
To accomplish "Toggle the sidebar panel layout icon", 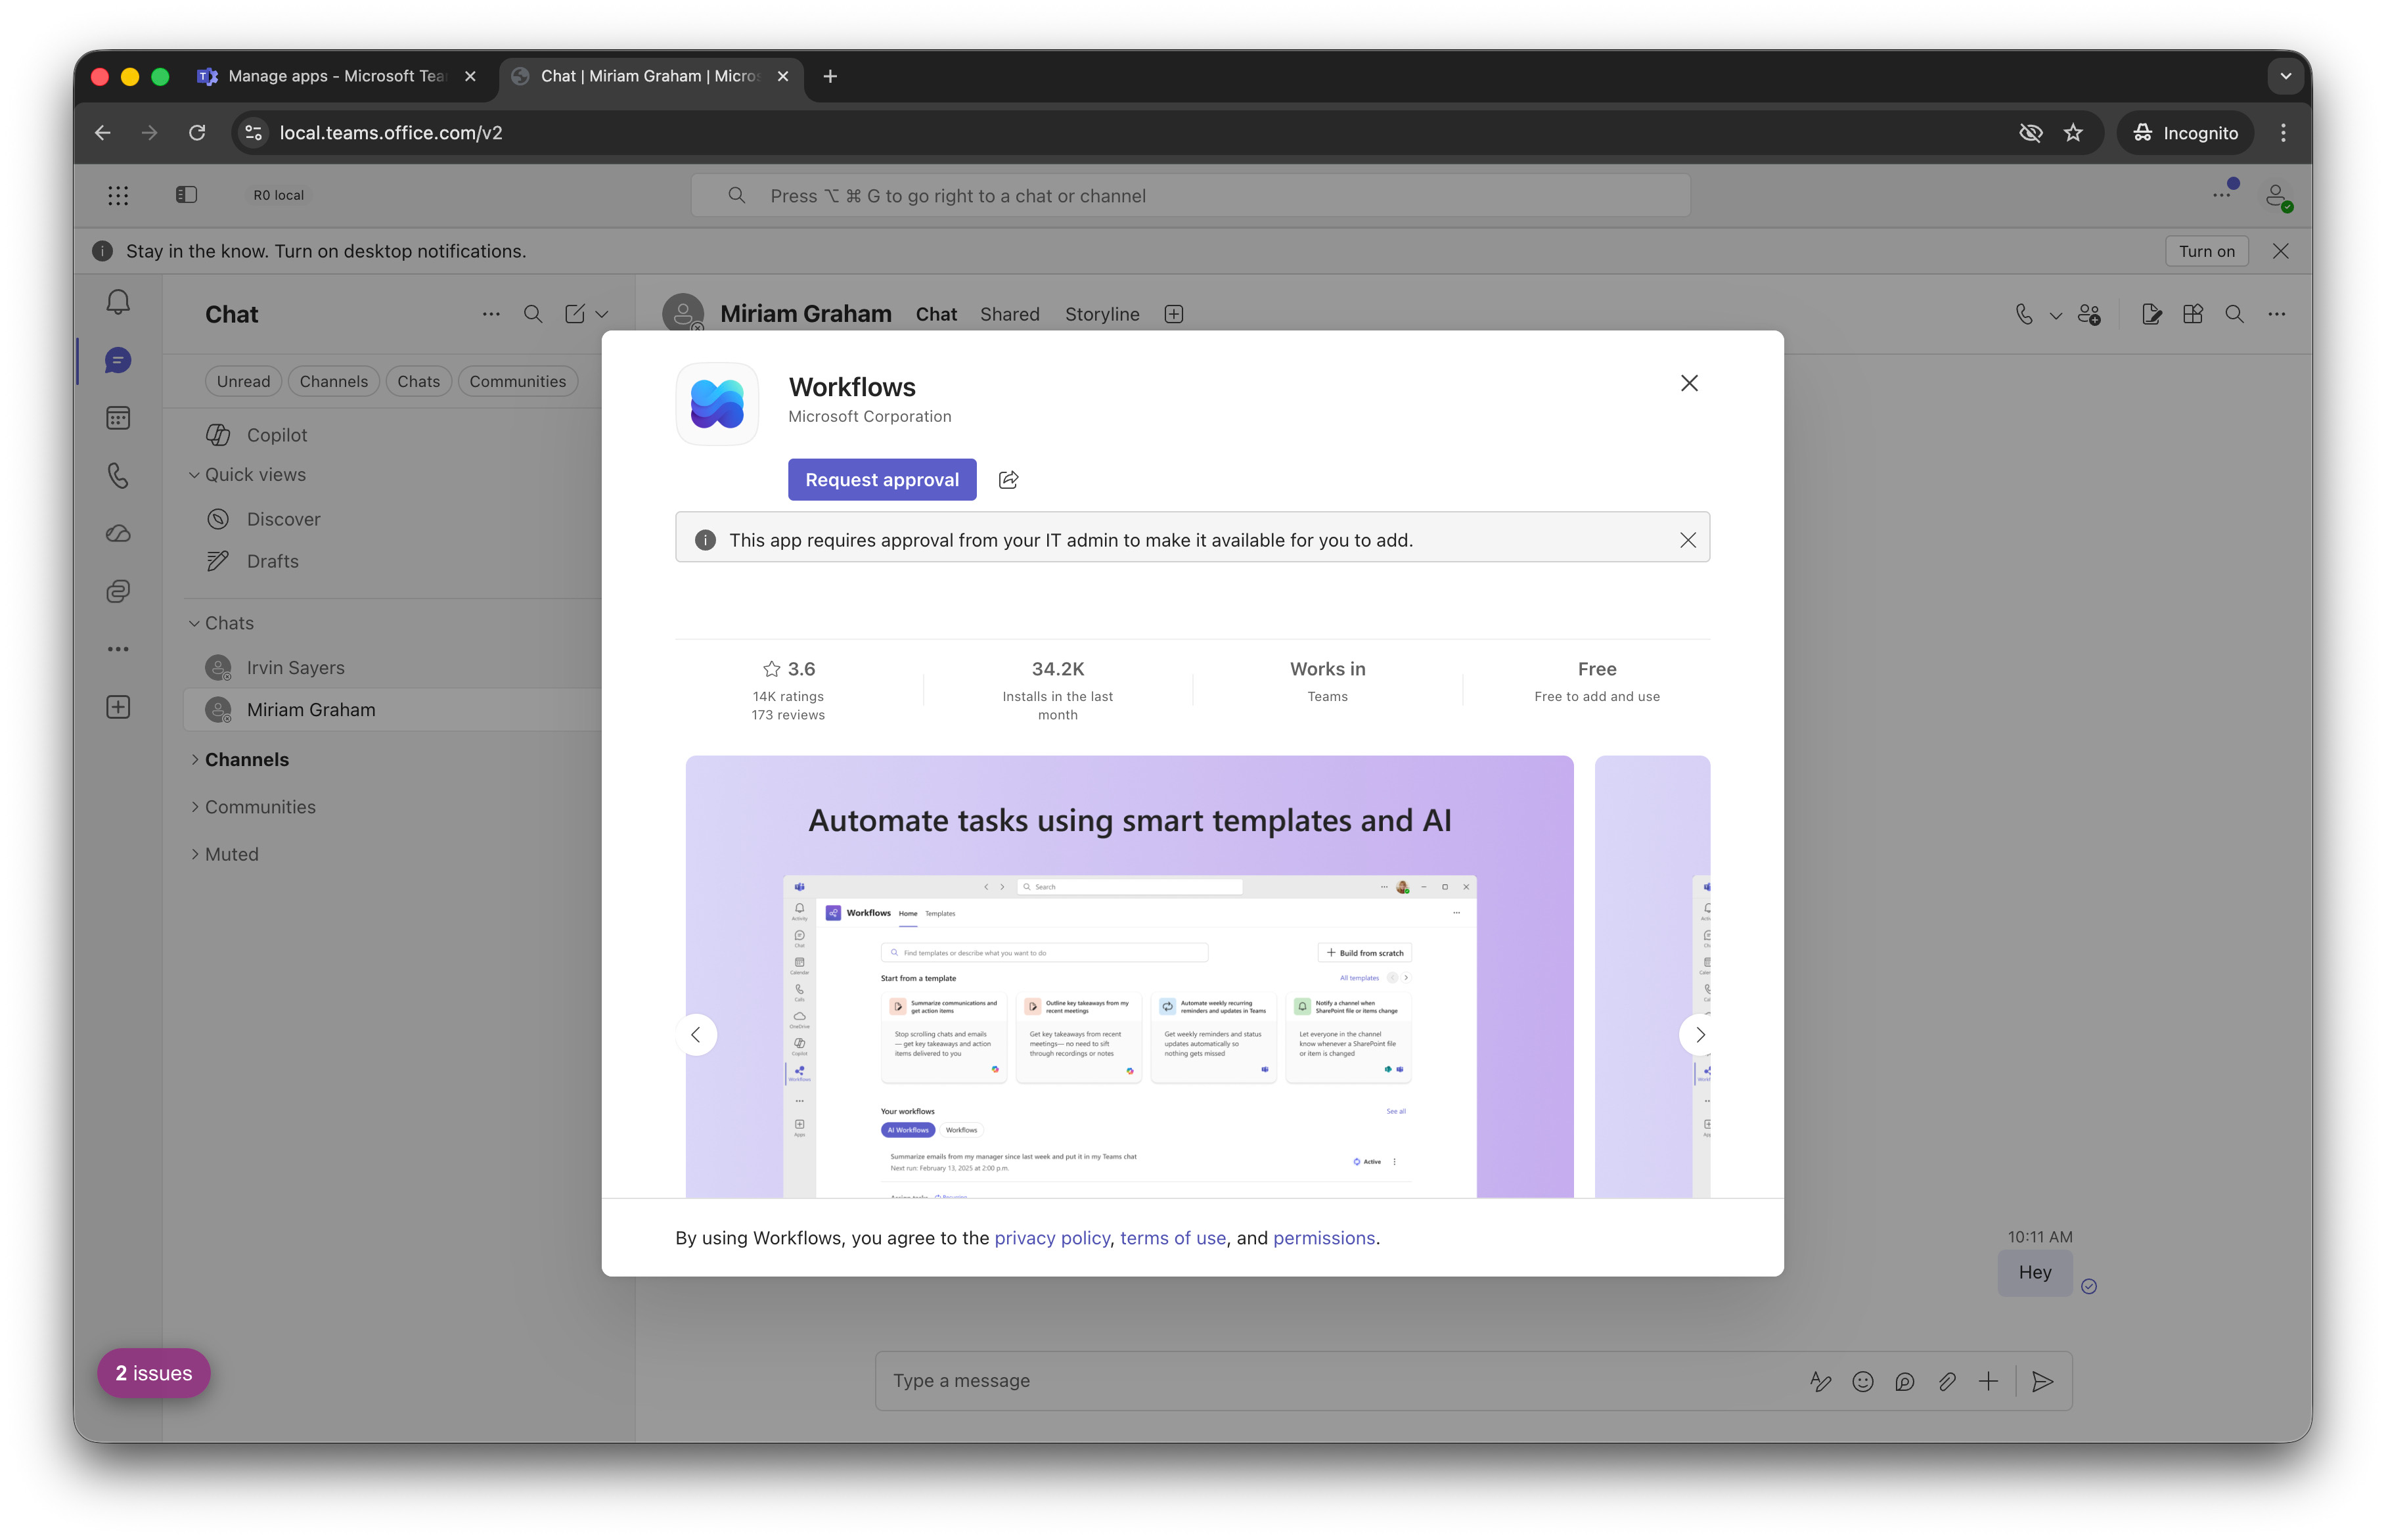I will coord(186,195).
